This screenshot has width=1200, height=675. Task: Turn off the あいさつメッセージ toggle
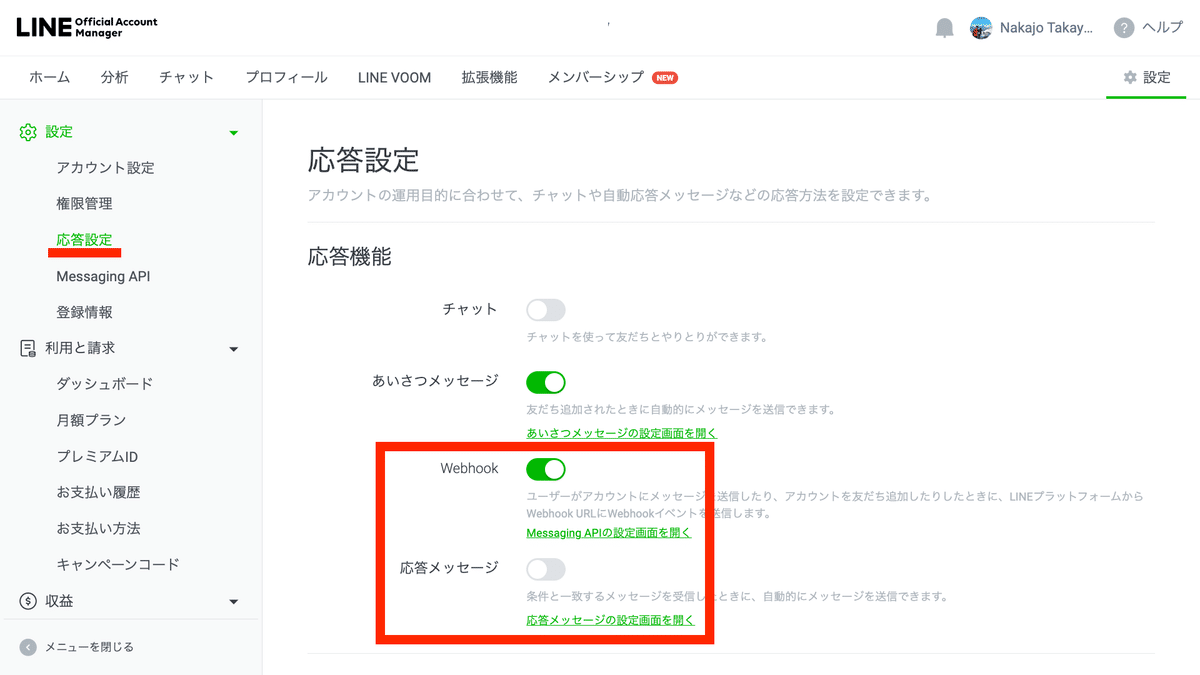point(546,382)
